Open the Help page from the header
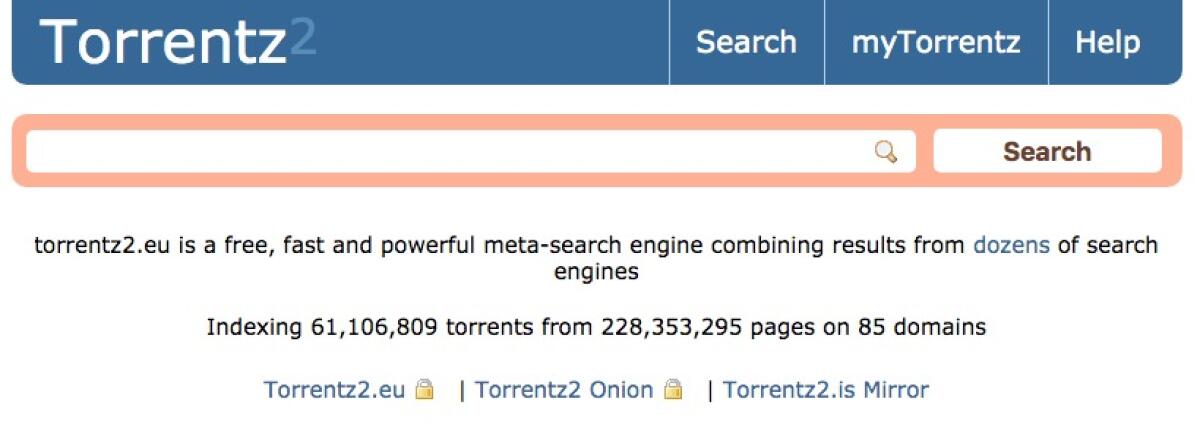This screenshot has width=1200, height=446. (1107, 42)
